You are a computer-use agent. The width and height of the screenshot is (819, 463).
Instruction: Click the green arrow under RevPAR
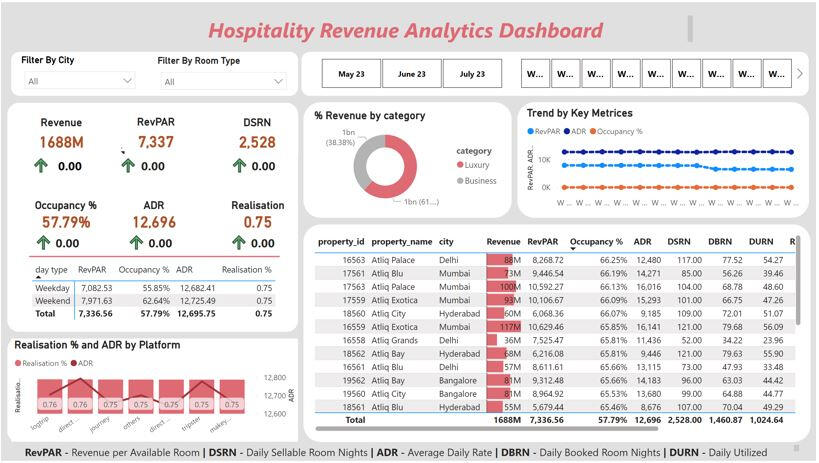[x=128, y=166]
